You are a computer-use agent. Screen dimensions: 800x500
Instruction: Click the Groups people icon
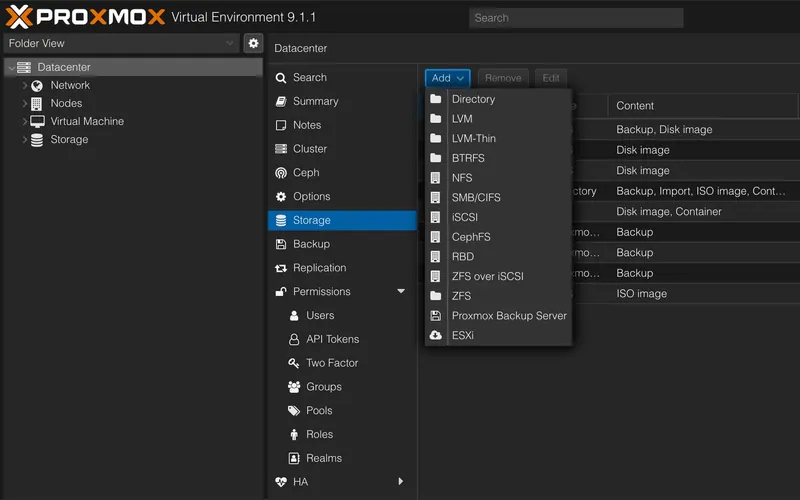[x=294, y=387]
